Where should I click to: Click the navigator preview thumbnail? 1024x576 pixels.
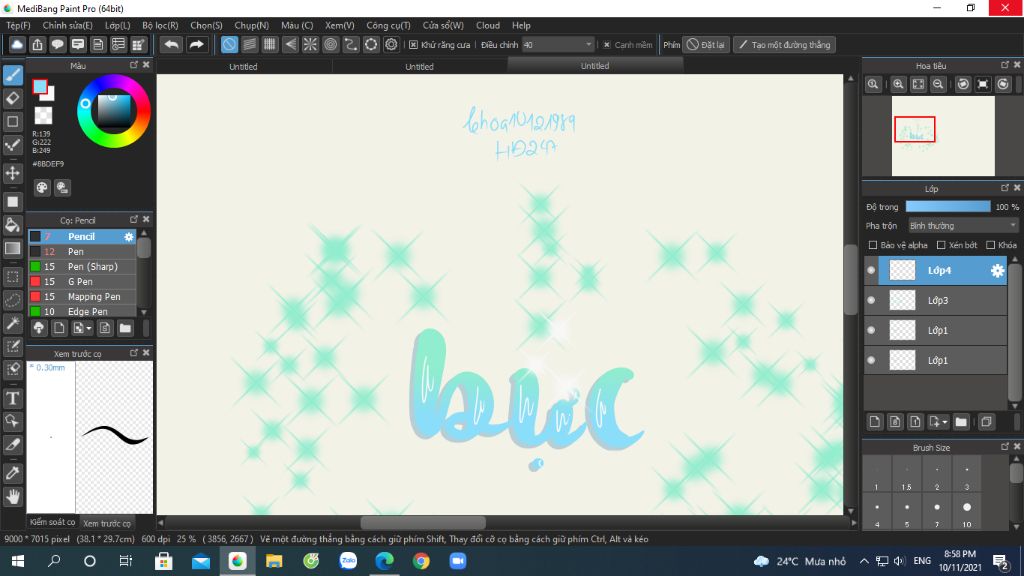click(943, 136)
